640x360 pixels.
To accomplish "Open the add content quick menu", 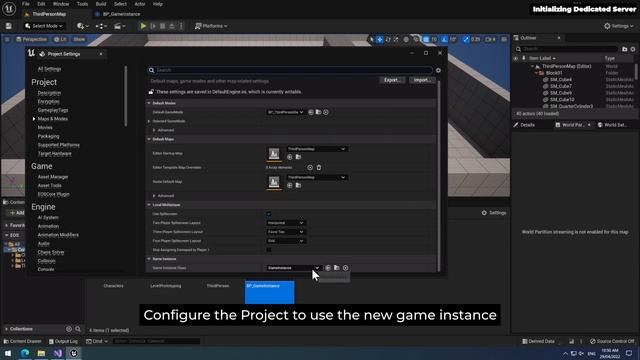I will [x=82, y=26].
